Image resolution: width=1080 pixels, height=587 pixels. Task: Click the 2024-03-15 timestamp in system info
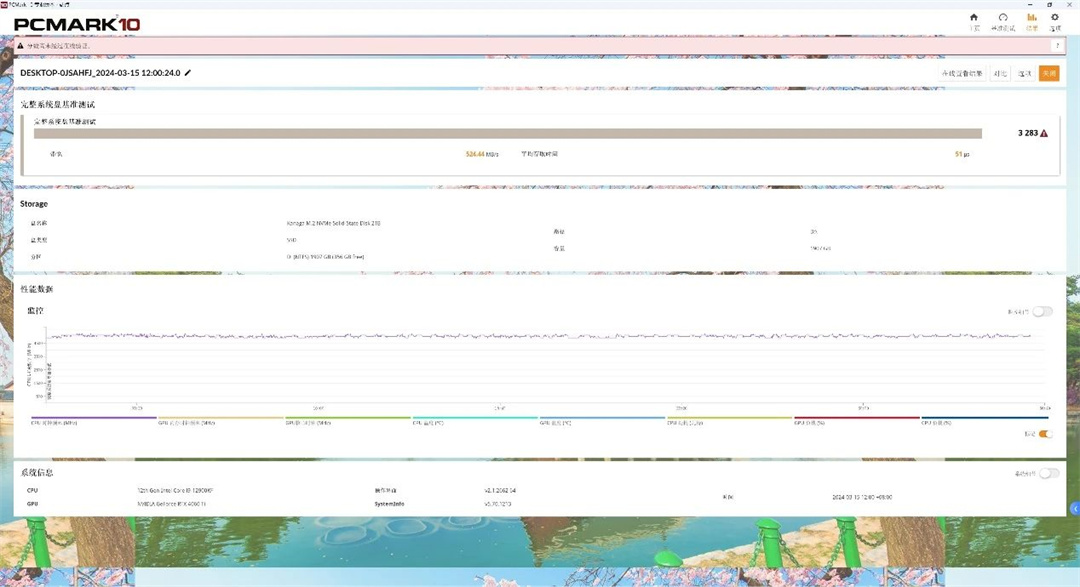click(x=862, y=497)
